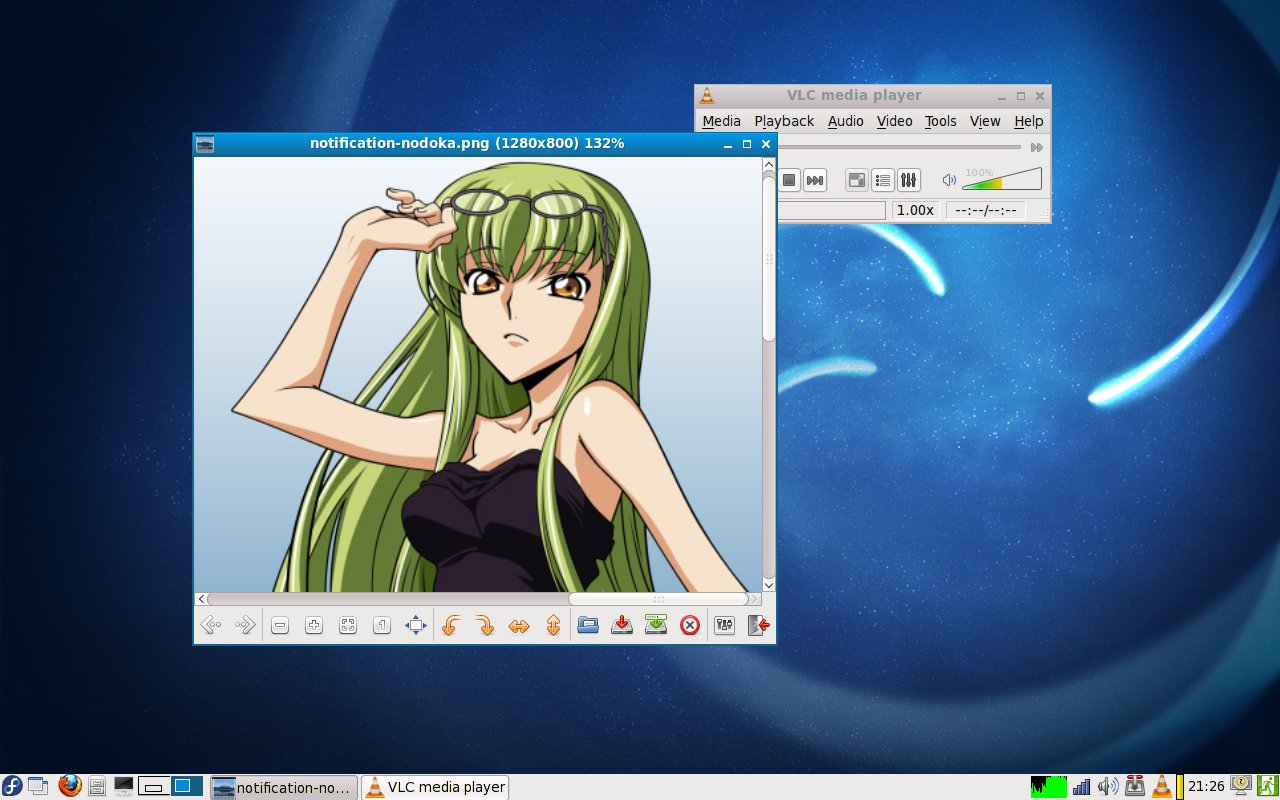Click the 1.00x playback speed label
Viewport: 1280px width, 800px height.
(x=915, y=210)
